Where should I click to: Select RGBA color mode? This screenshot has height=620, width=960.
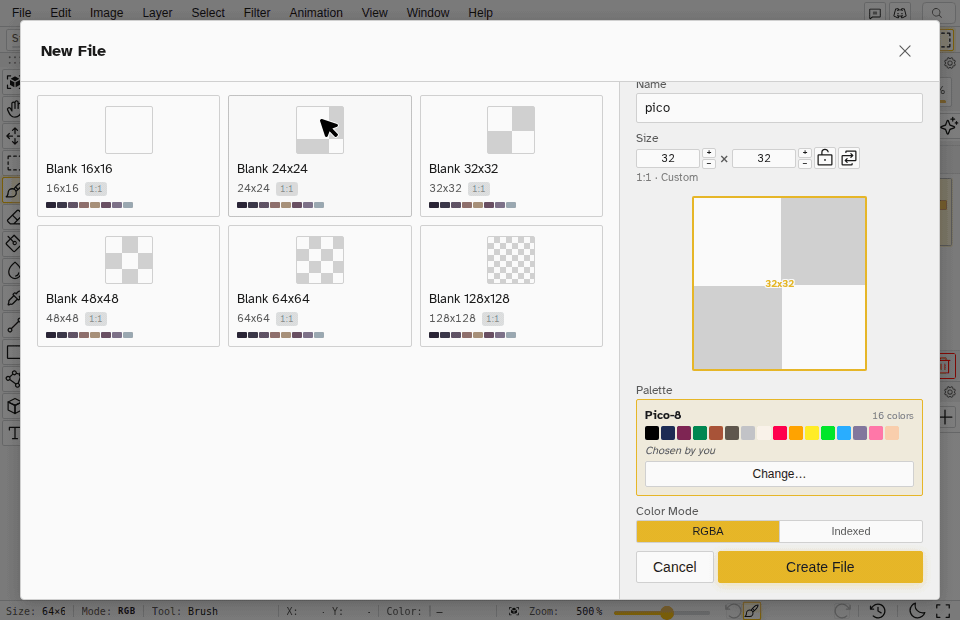click(708, 531)
